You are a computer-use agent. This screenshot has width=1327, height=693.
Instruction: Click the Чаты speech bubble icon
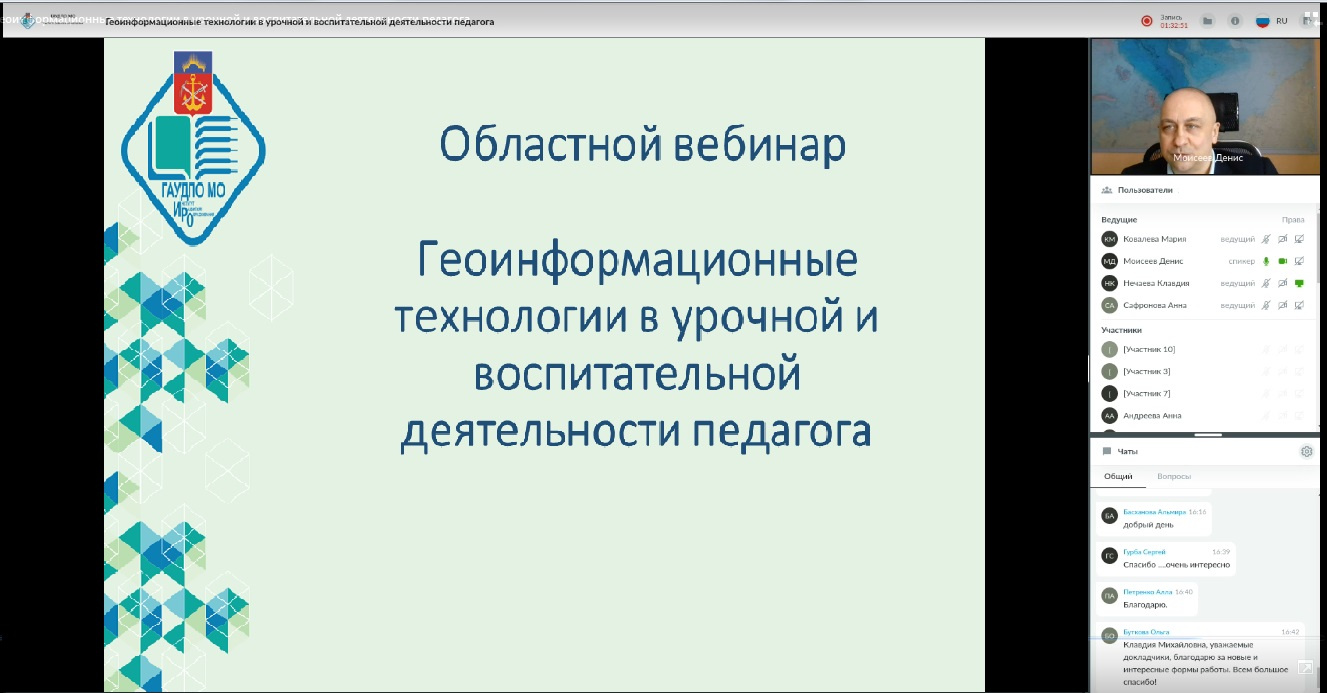coord(1107,451)
